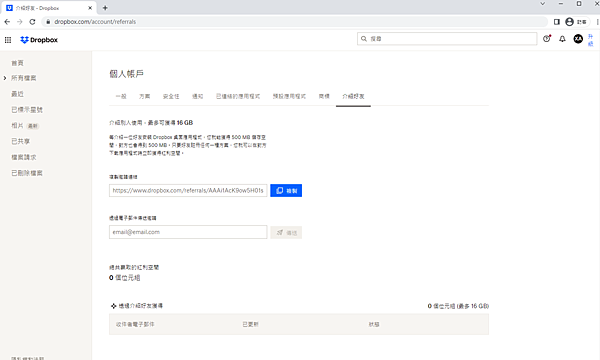Expand the 所有檔案 tree in sidebar
The width and height of the screenshot is (600, 360).
tap(5, 78)
